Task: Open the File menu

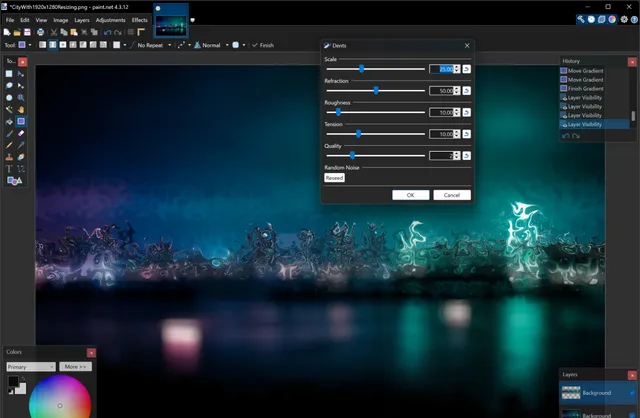Action: (x=10, y=20)
